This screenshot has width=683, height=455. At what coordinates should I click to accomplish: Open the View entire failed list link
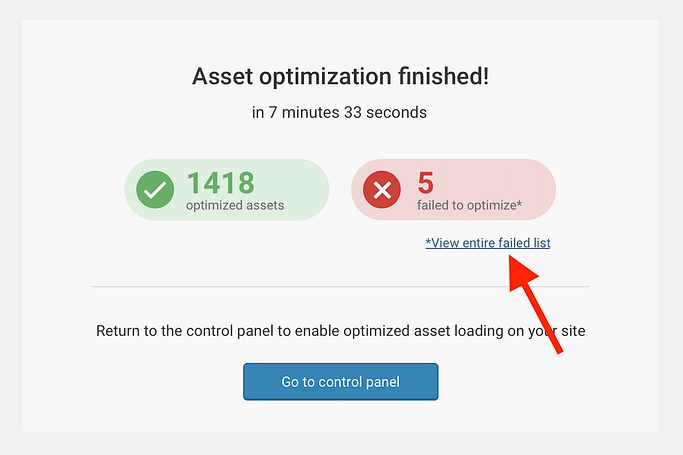click(x=487, y=243)
